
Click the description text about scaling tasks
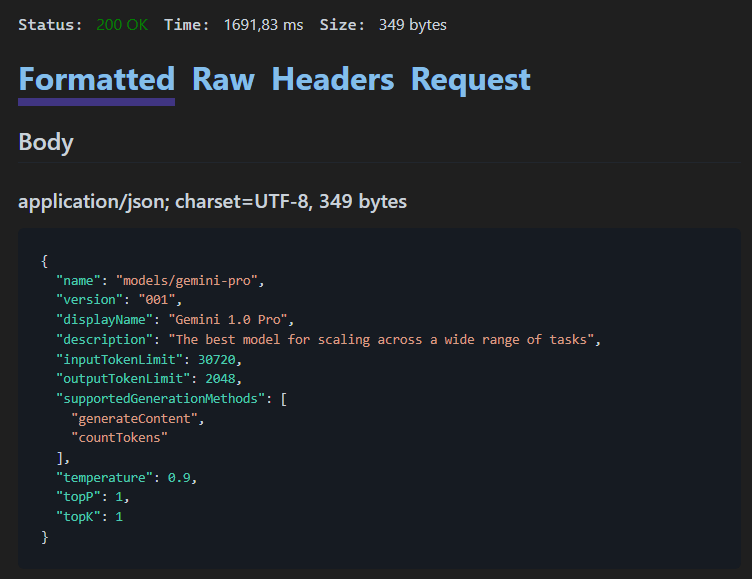pyautogui.click(x=384, y=339)
